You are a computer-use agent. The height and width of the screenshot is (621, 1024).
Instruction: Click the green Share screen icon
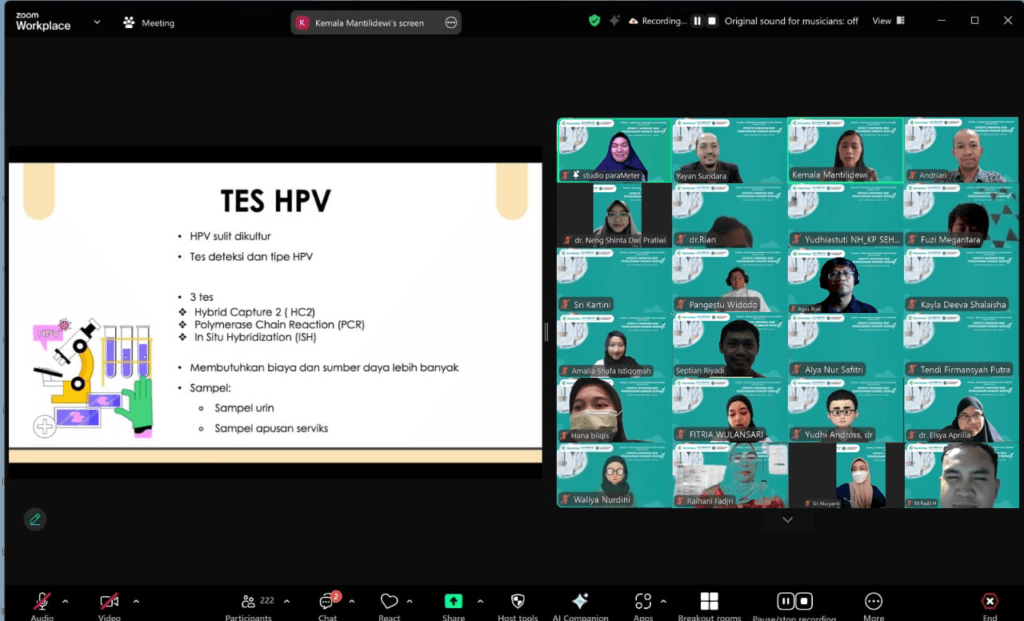pos(453,602)
